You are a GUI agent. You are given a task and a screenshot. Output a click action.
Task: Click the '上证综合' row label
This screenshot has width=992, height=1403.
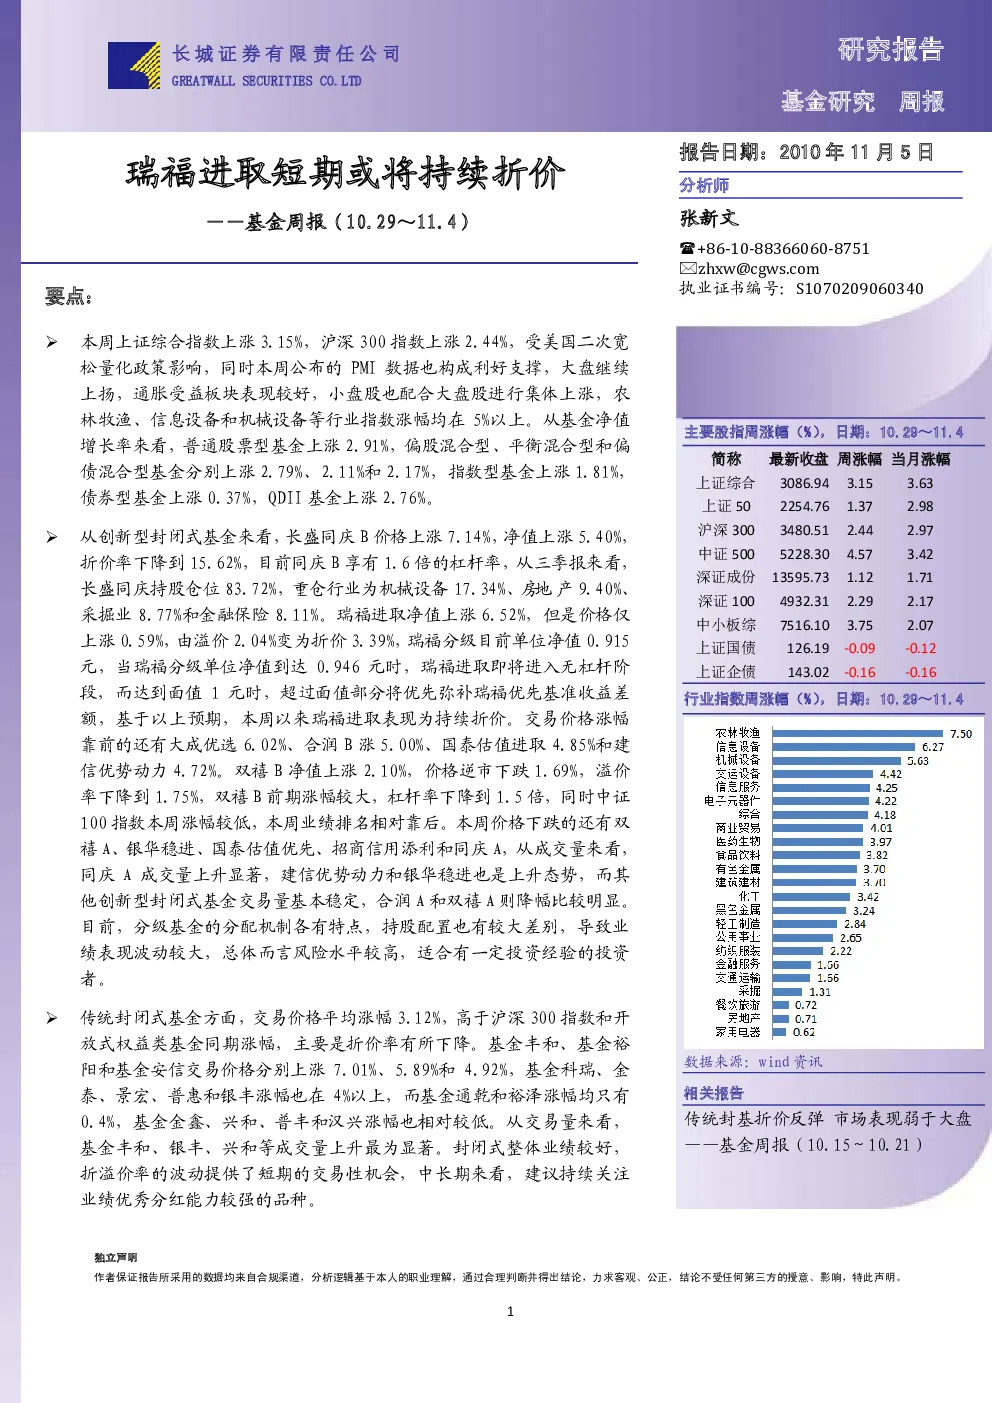(726, 483)
